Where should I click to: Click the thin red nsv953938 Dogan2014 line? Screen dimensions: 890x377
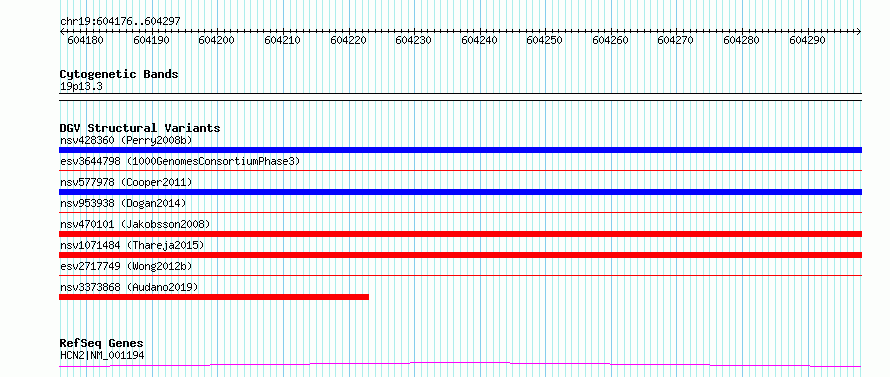pos(460,212)
